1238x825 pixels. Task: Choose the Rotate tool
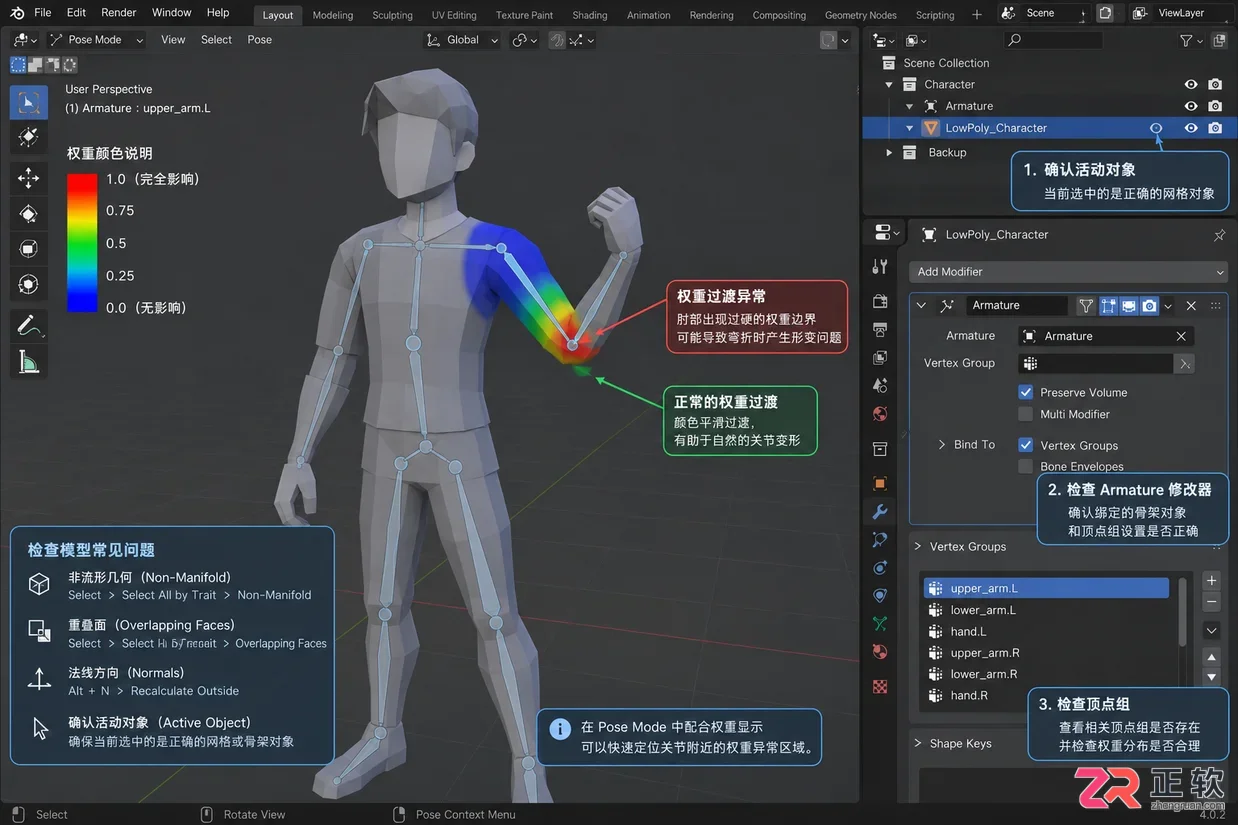point(28,213)
